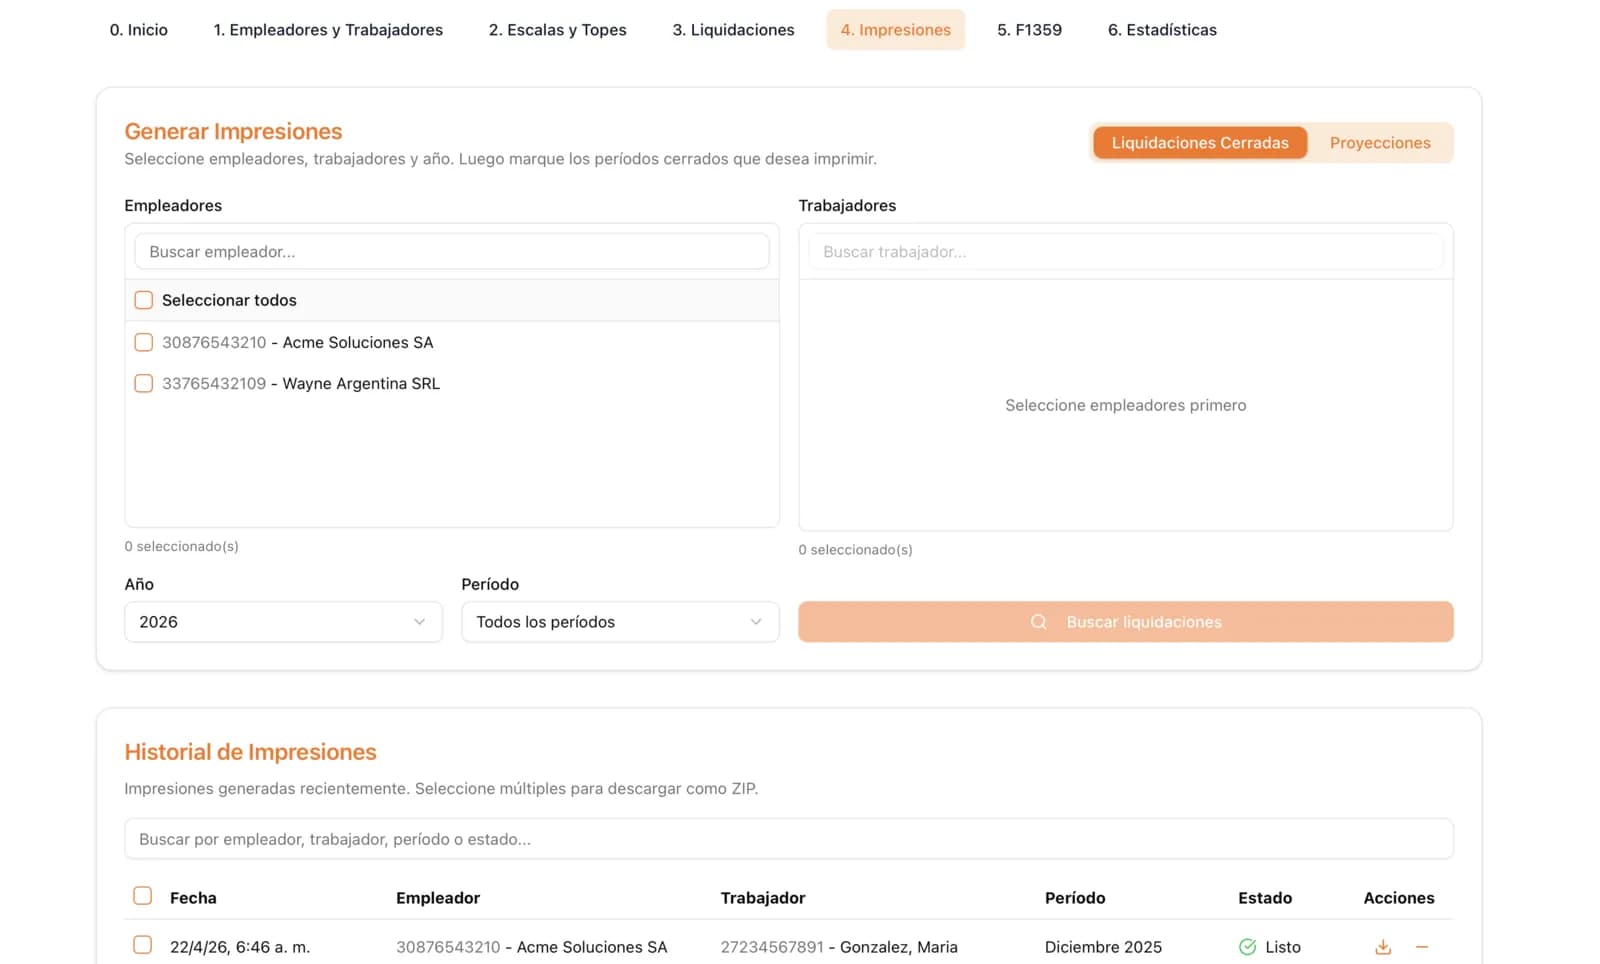The width and height of the screenshot is (1600, 964).
Task: Select Liquidaciones Cerradas toggle
Action: click(1199, 143)
